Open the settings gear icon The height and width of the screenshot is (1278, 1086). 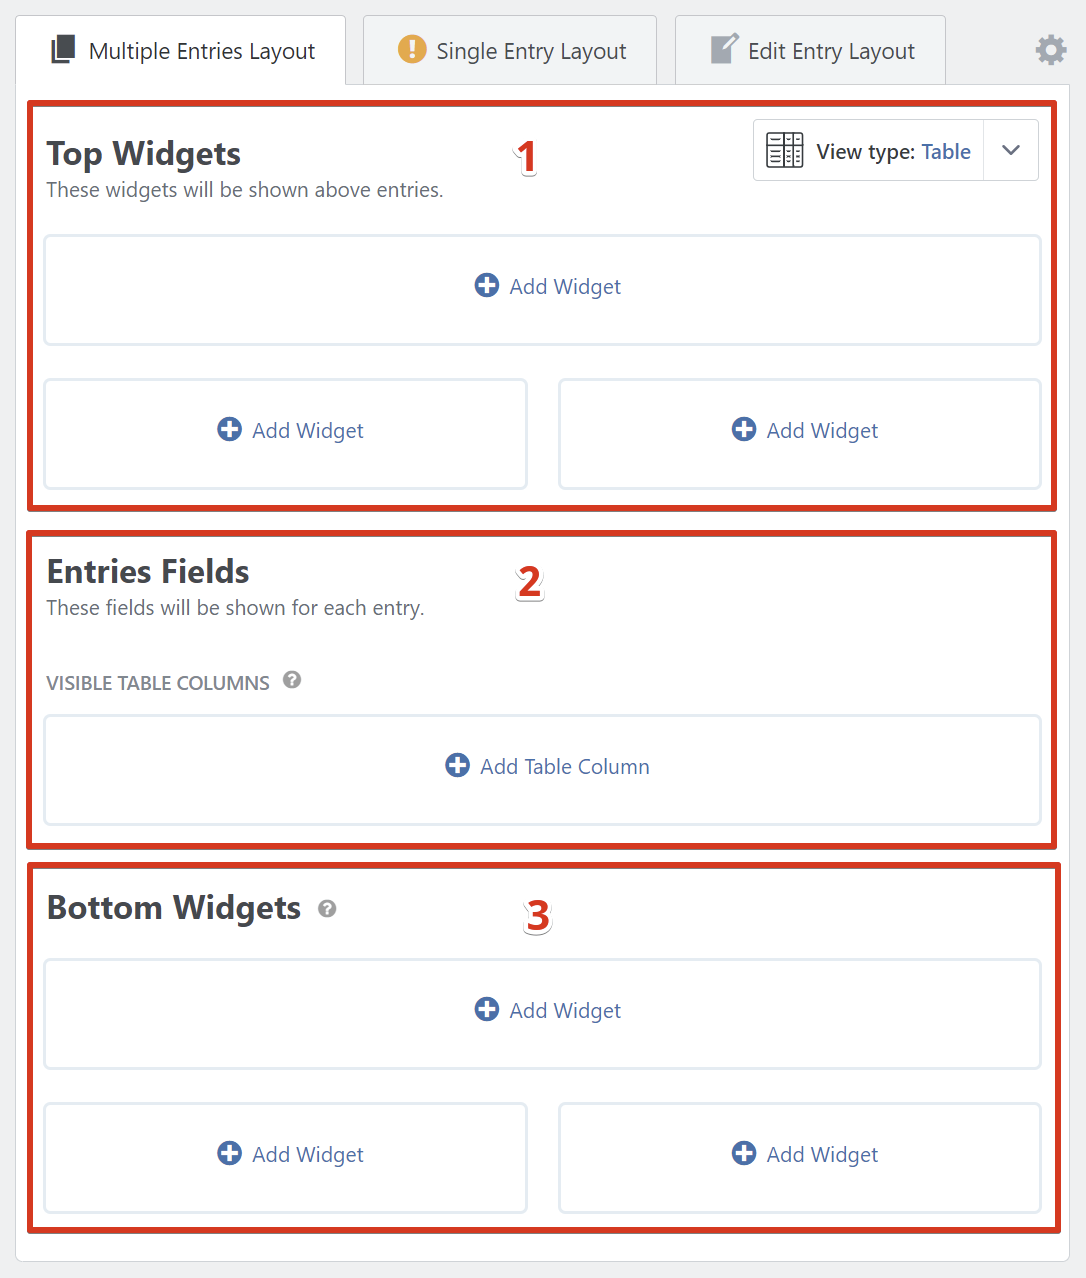point(1050,50)
